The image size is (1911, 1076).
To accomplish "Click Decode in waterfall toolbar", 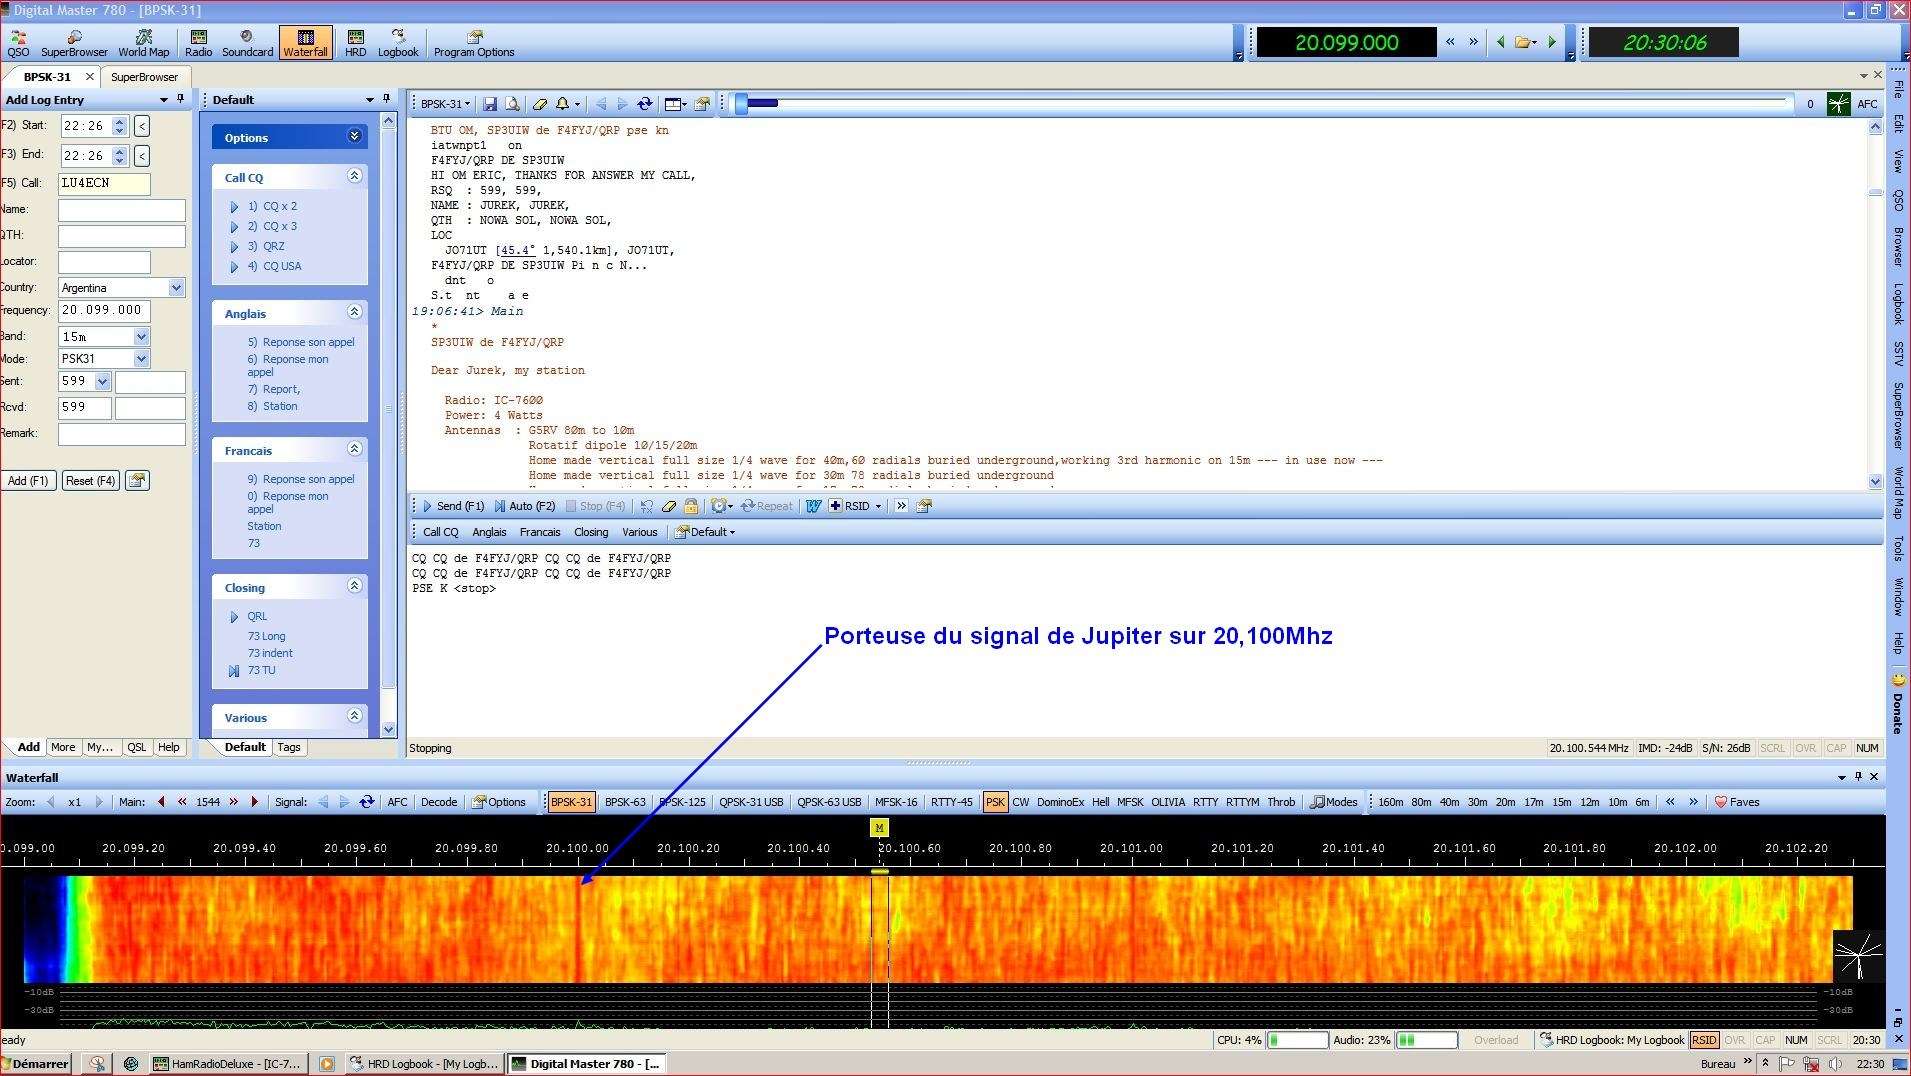I will point(439,802).
